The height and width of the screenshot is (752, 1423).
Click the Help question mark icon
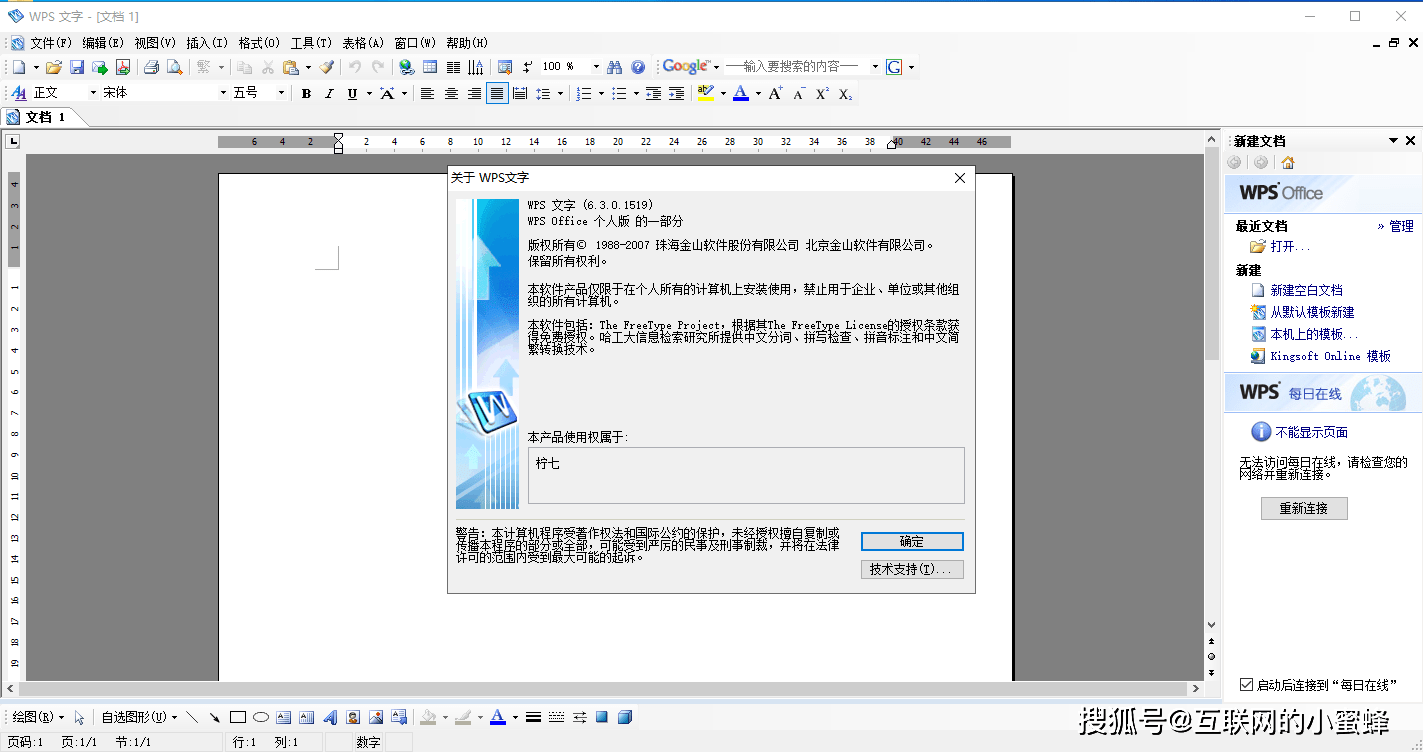pyautogui.click(x=638, y=67)
